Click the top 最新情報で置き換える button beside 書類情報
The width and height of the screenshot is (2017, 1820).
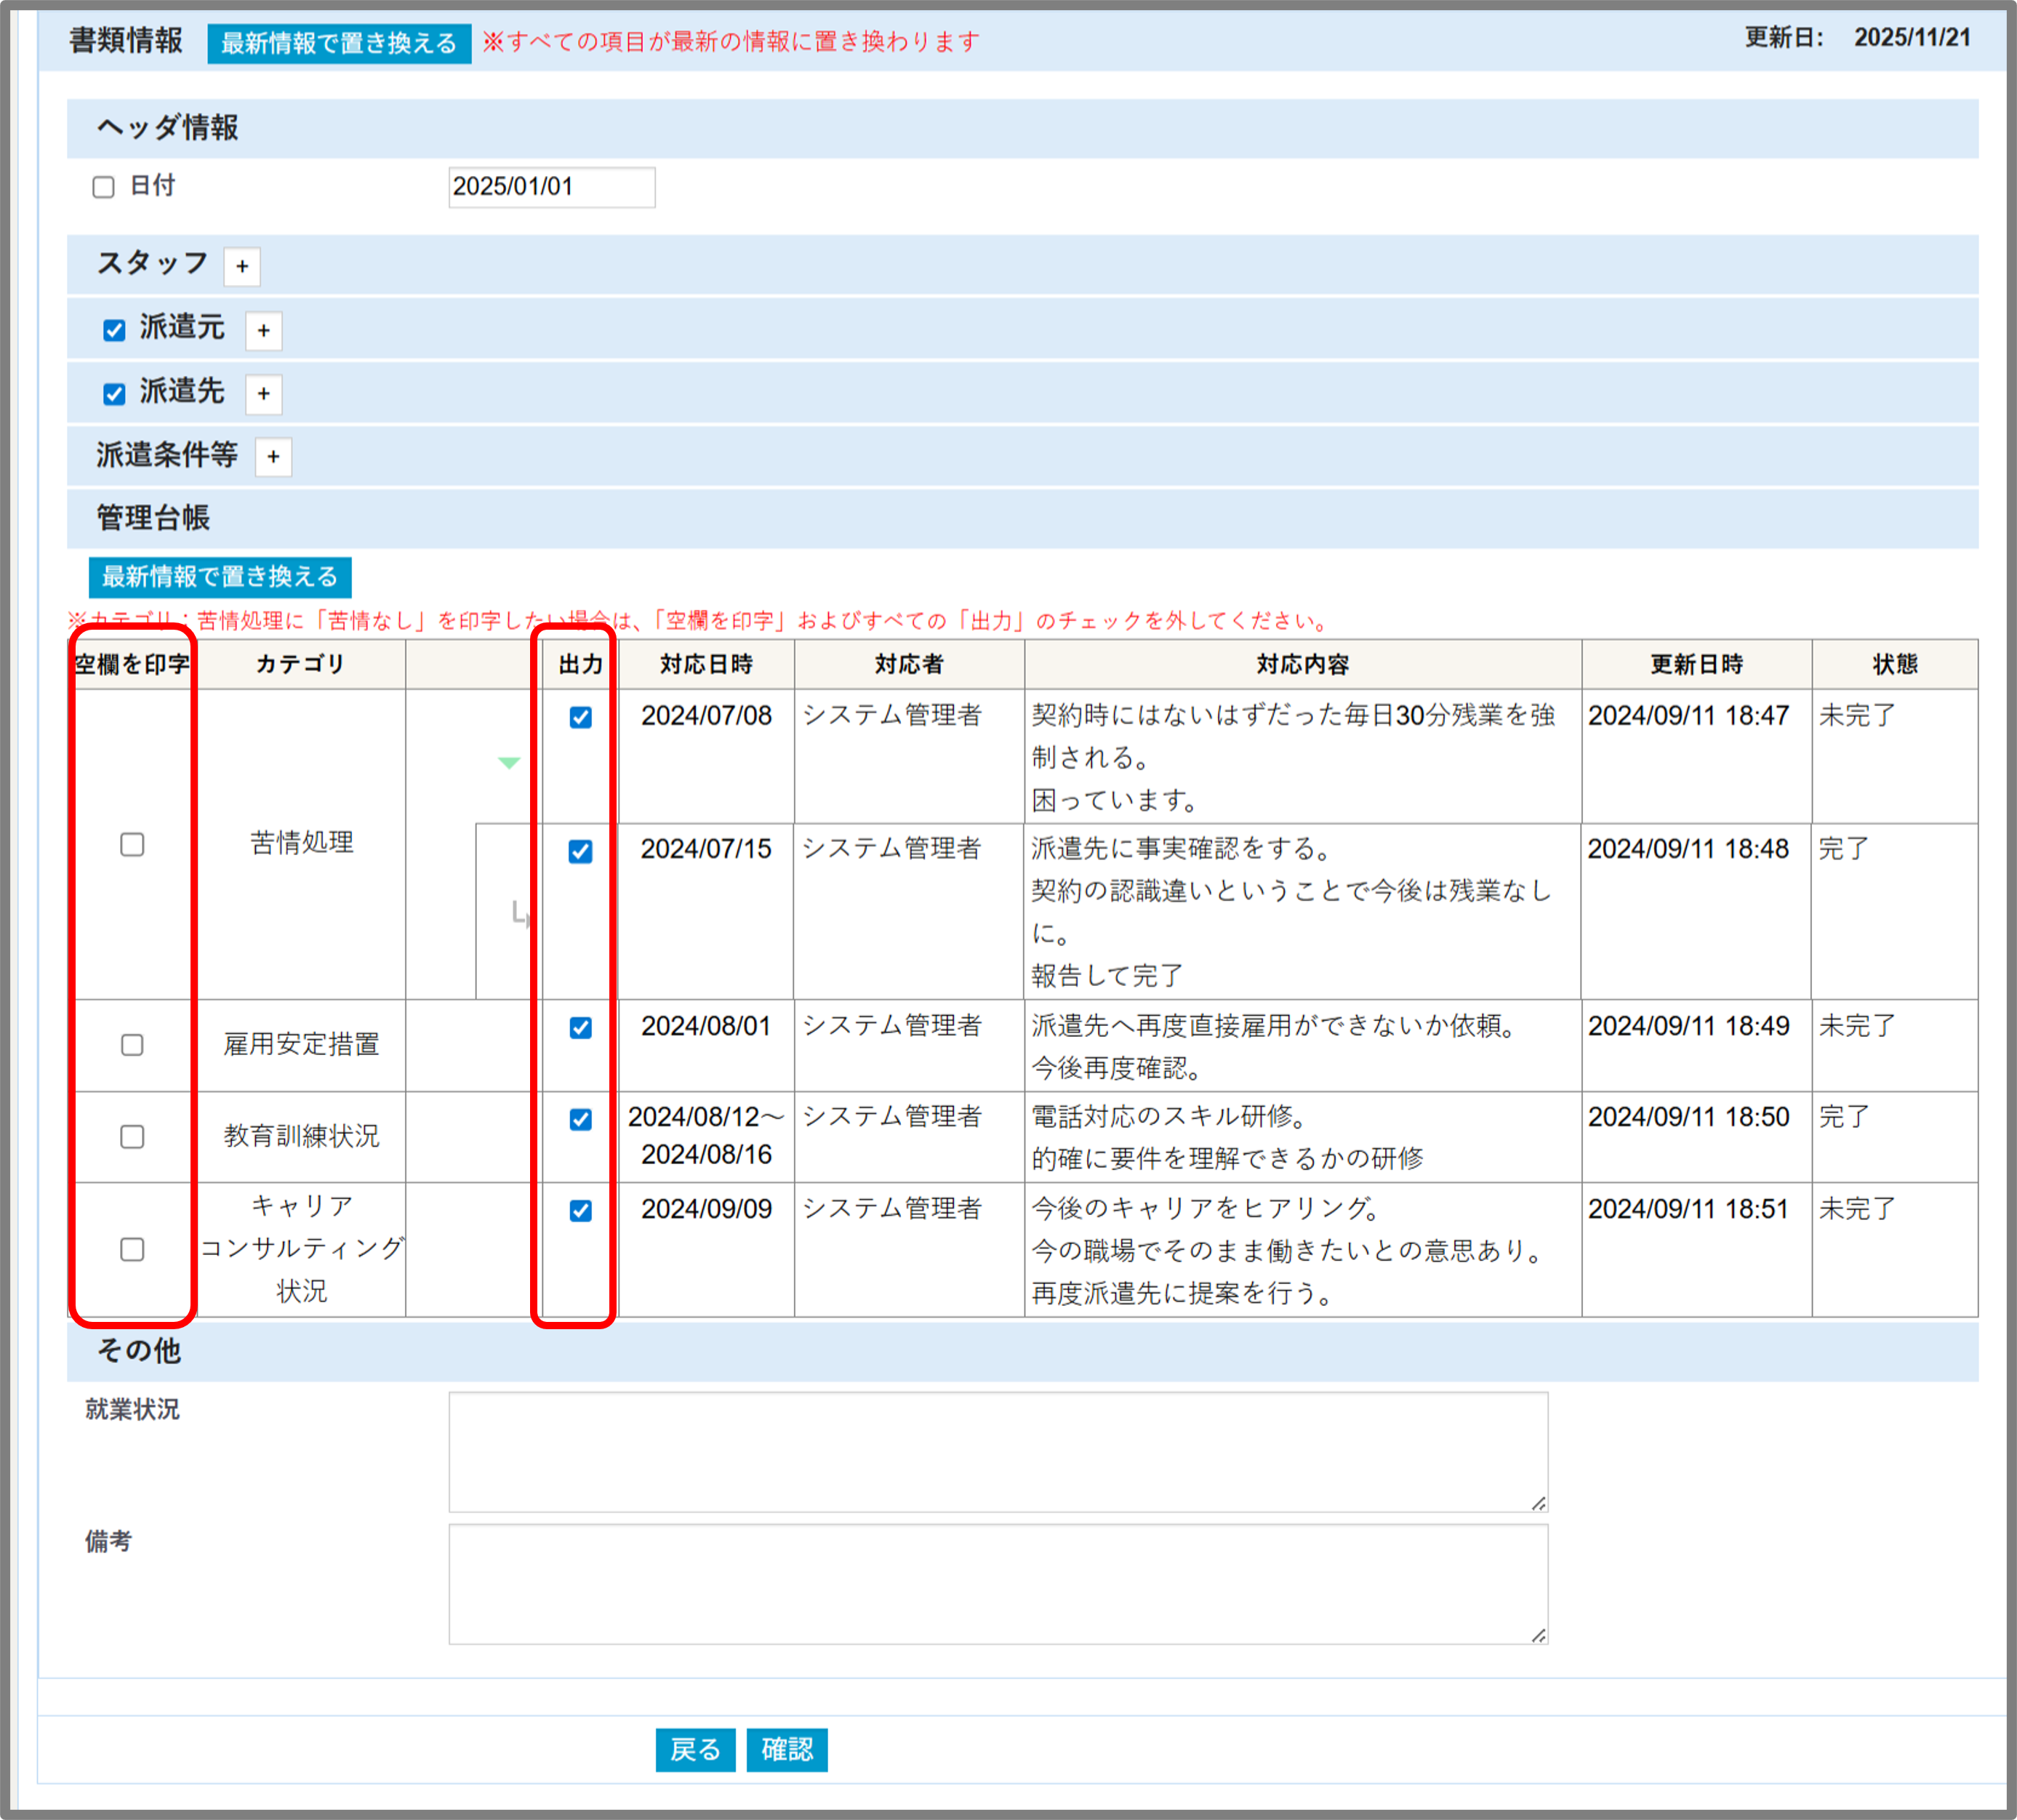pos(339,43)
